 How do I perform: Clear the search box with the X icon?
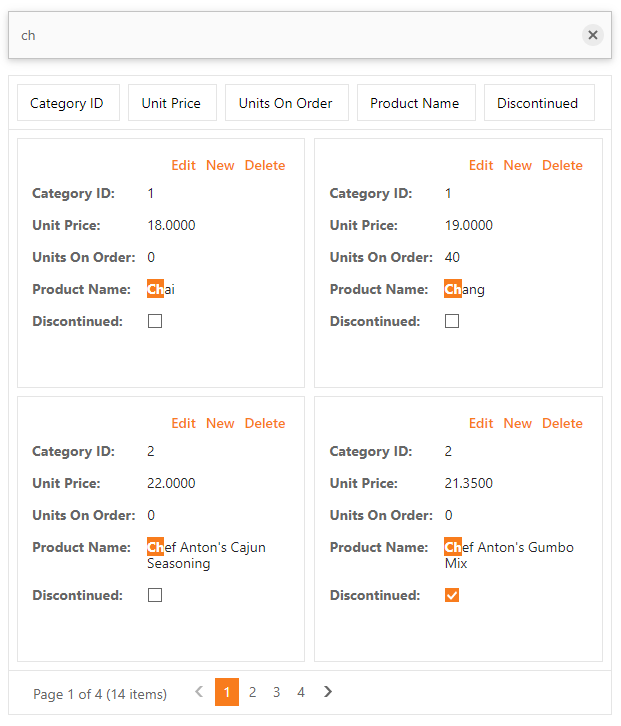pyautogui.click(x=592, y=35)
